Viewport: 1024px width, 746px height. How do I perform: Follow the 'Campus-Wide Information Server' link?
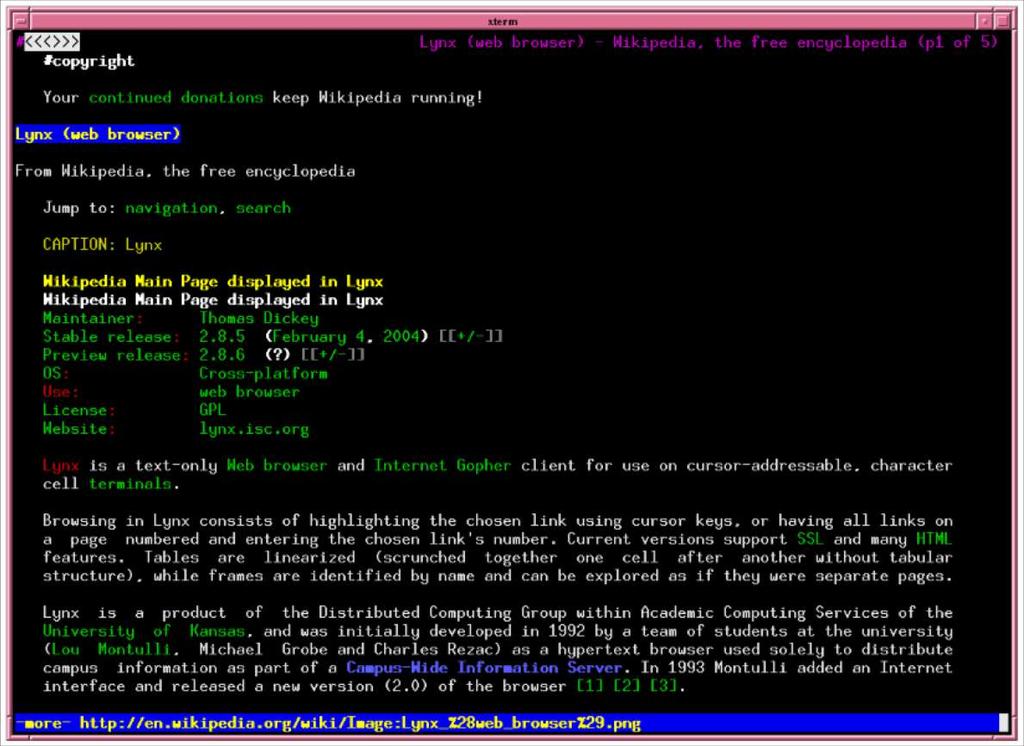(x=484, y=668)
